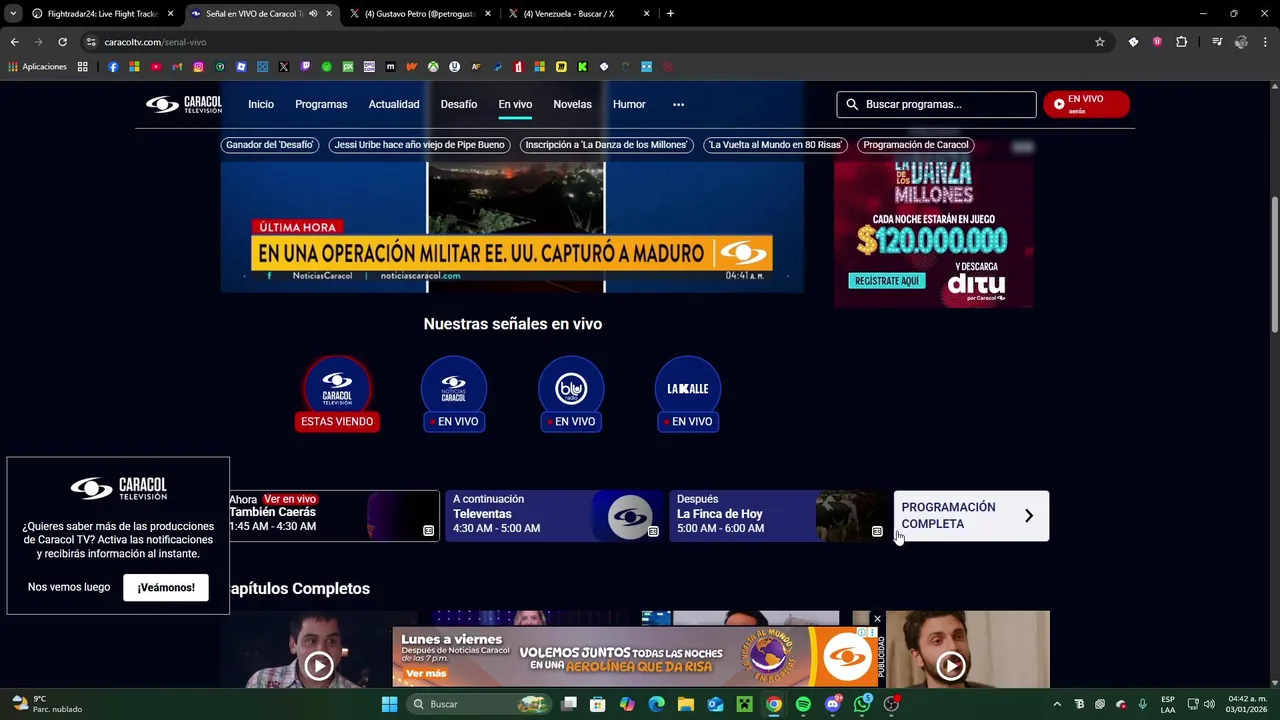Select the Caracol Televisión signal being watched
Screen dimensions: 1280x720
click(x=337, y=394)
